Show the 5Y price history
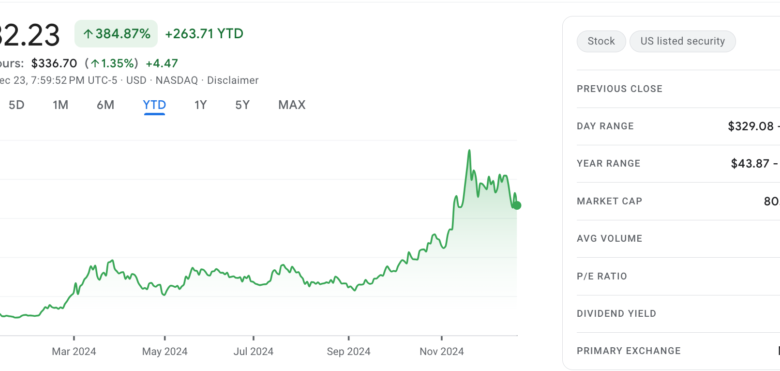 coord(242,105)
